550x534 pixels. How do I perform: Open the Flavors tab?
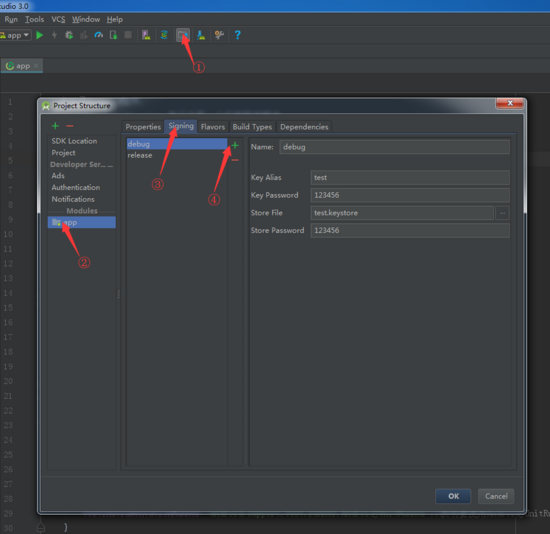[x=213, y=127]
